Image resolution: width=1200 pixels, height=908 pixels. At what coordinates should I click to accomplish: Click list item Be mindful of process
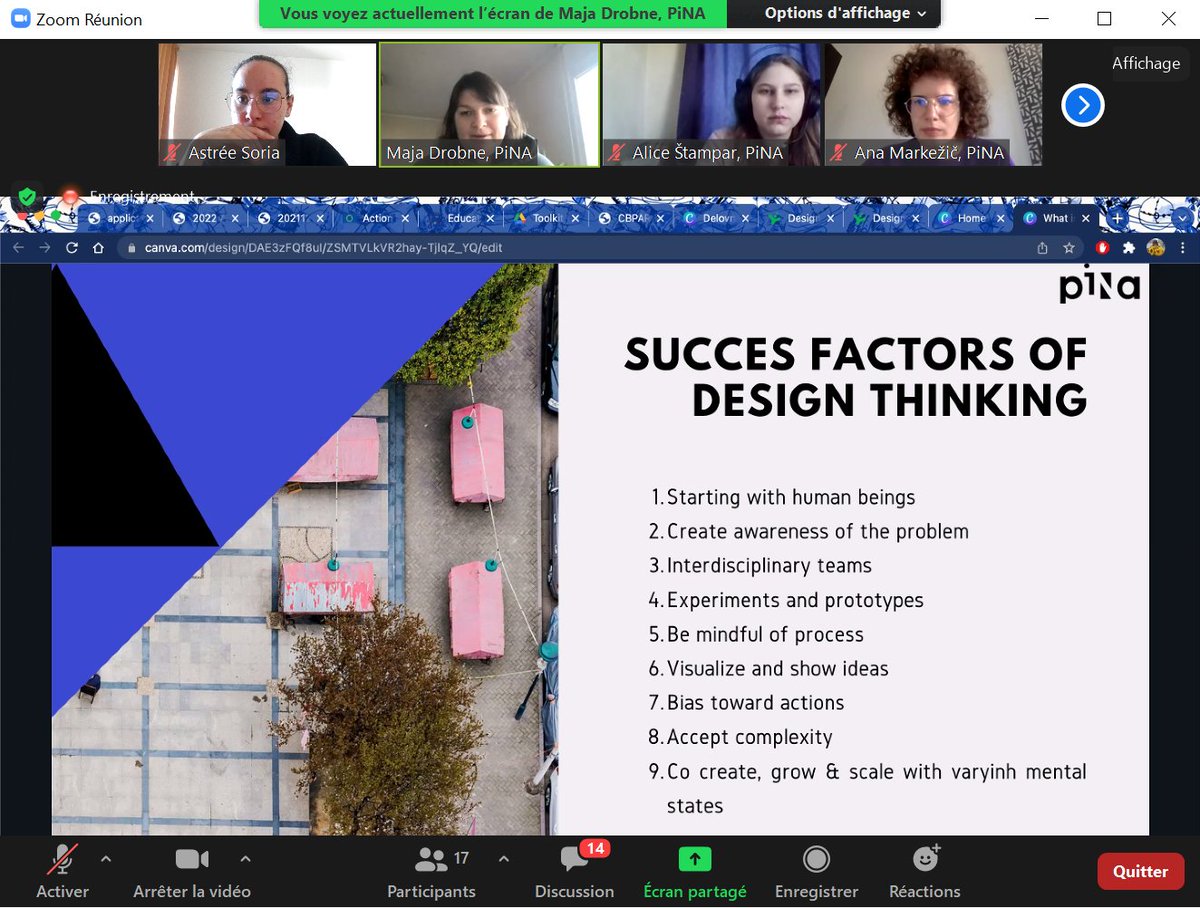point(765,634)
